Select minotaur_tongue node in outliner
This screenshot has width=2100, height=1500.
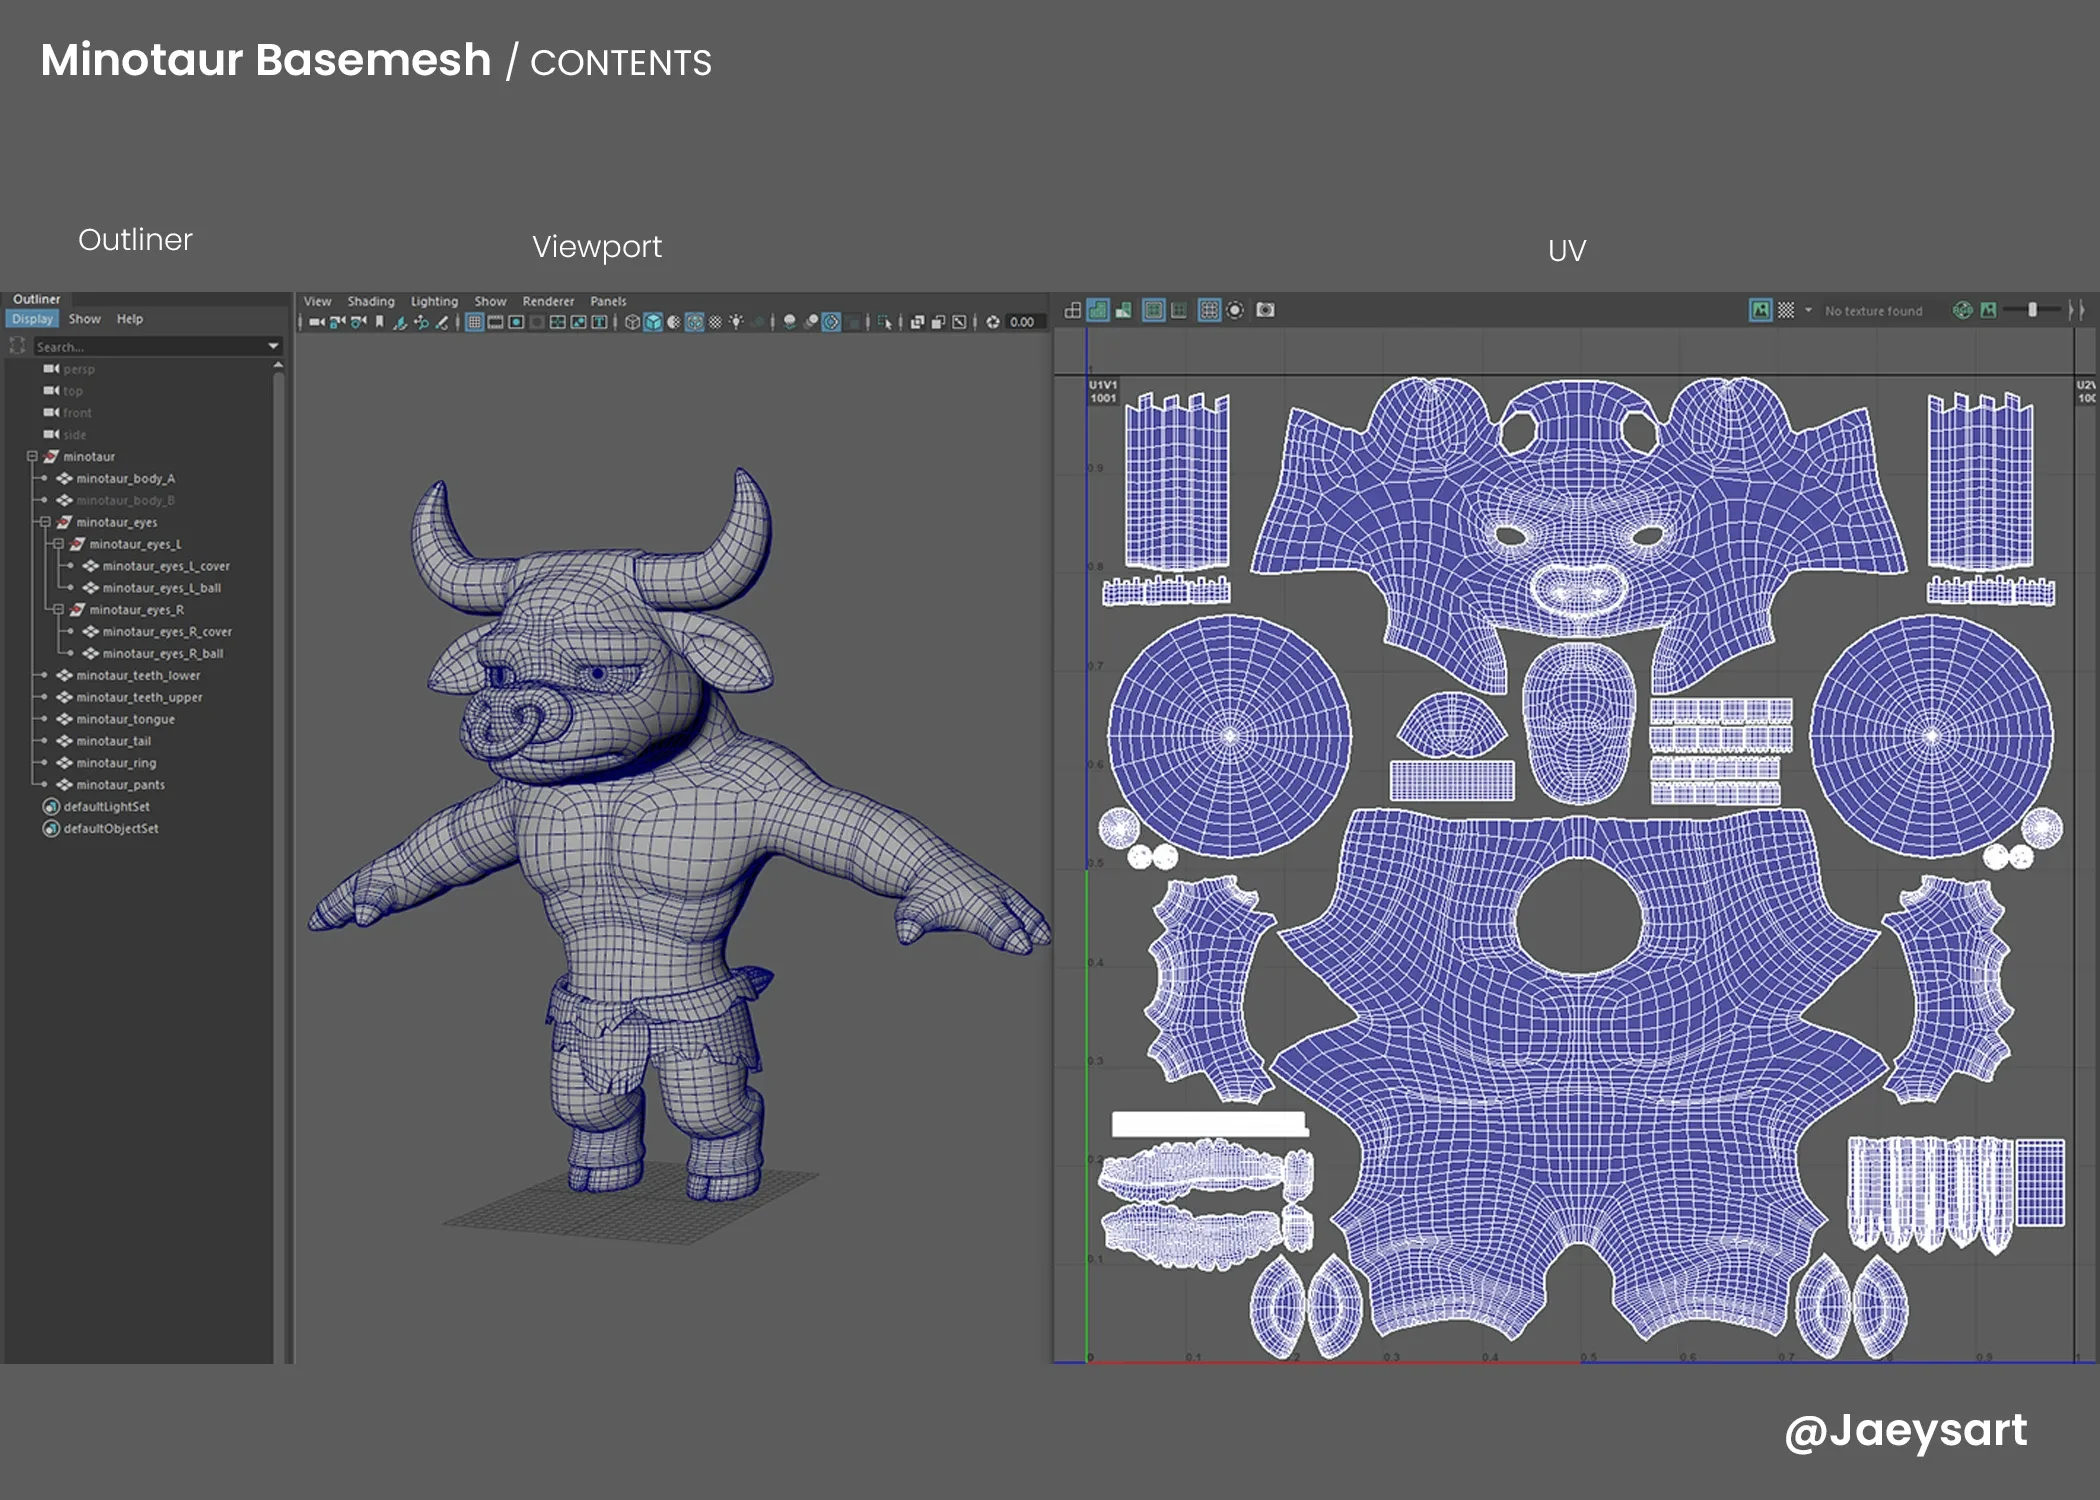point(125,719)
